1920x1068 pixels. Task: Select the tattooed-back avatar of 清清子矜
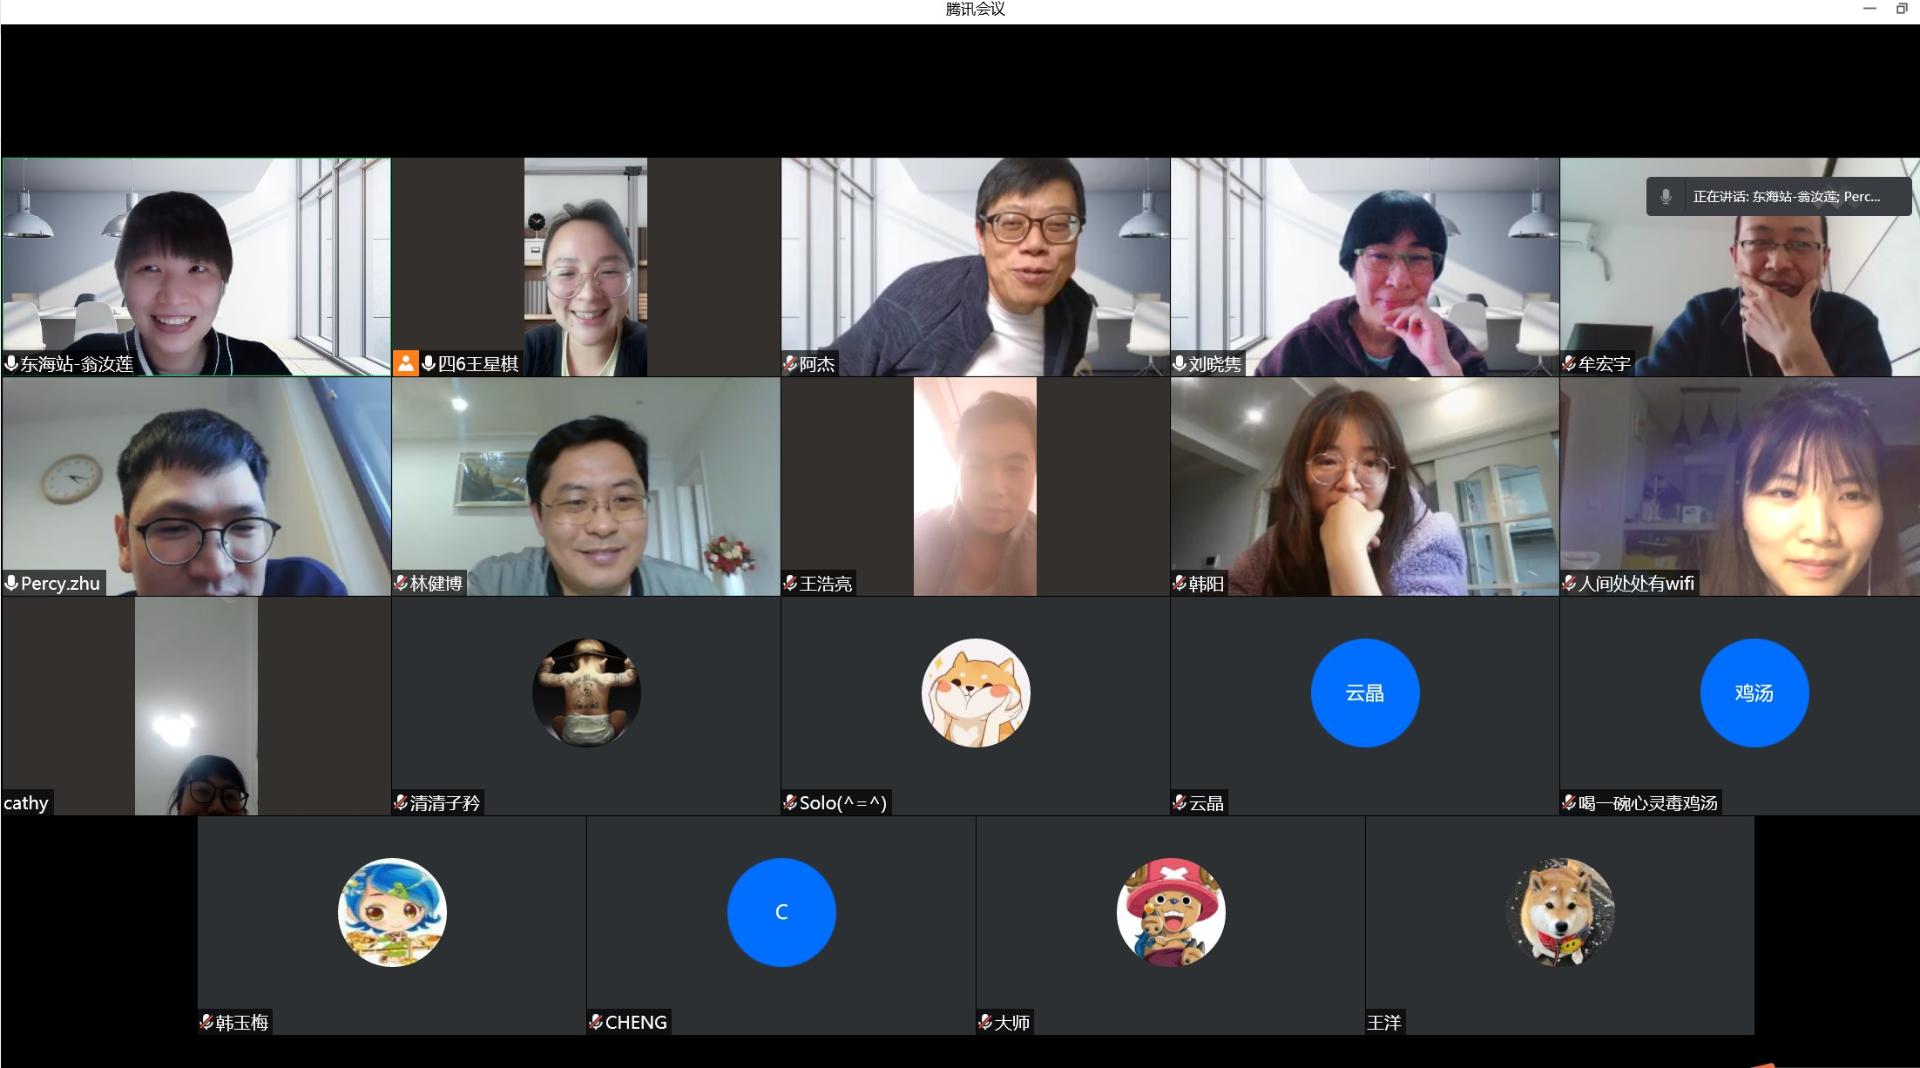(x=586, y=693)
